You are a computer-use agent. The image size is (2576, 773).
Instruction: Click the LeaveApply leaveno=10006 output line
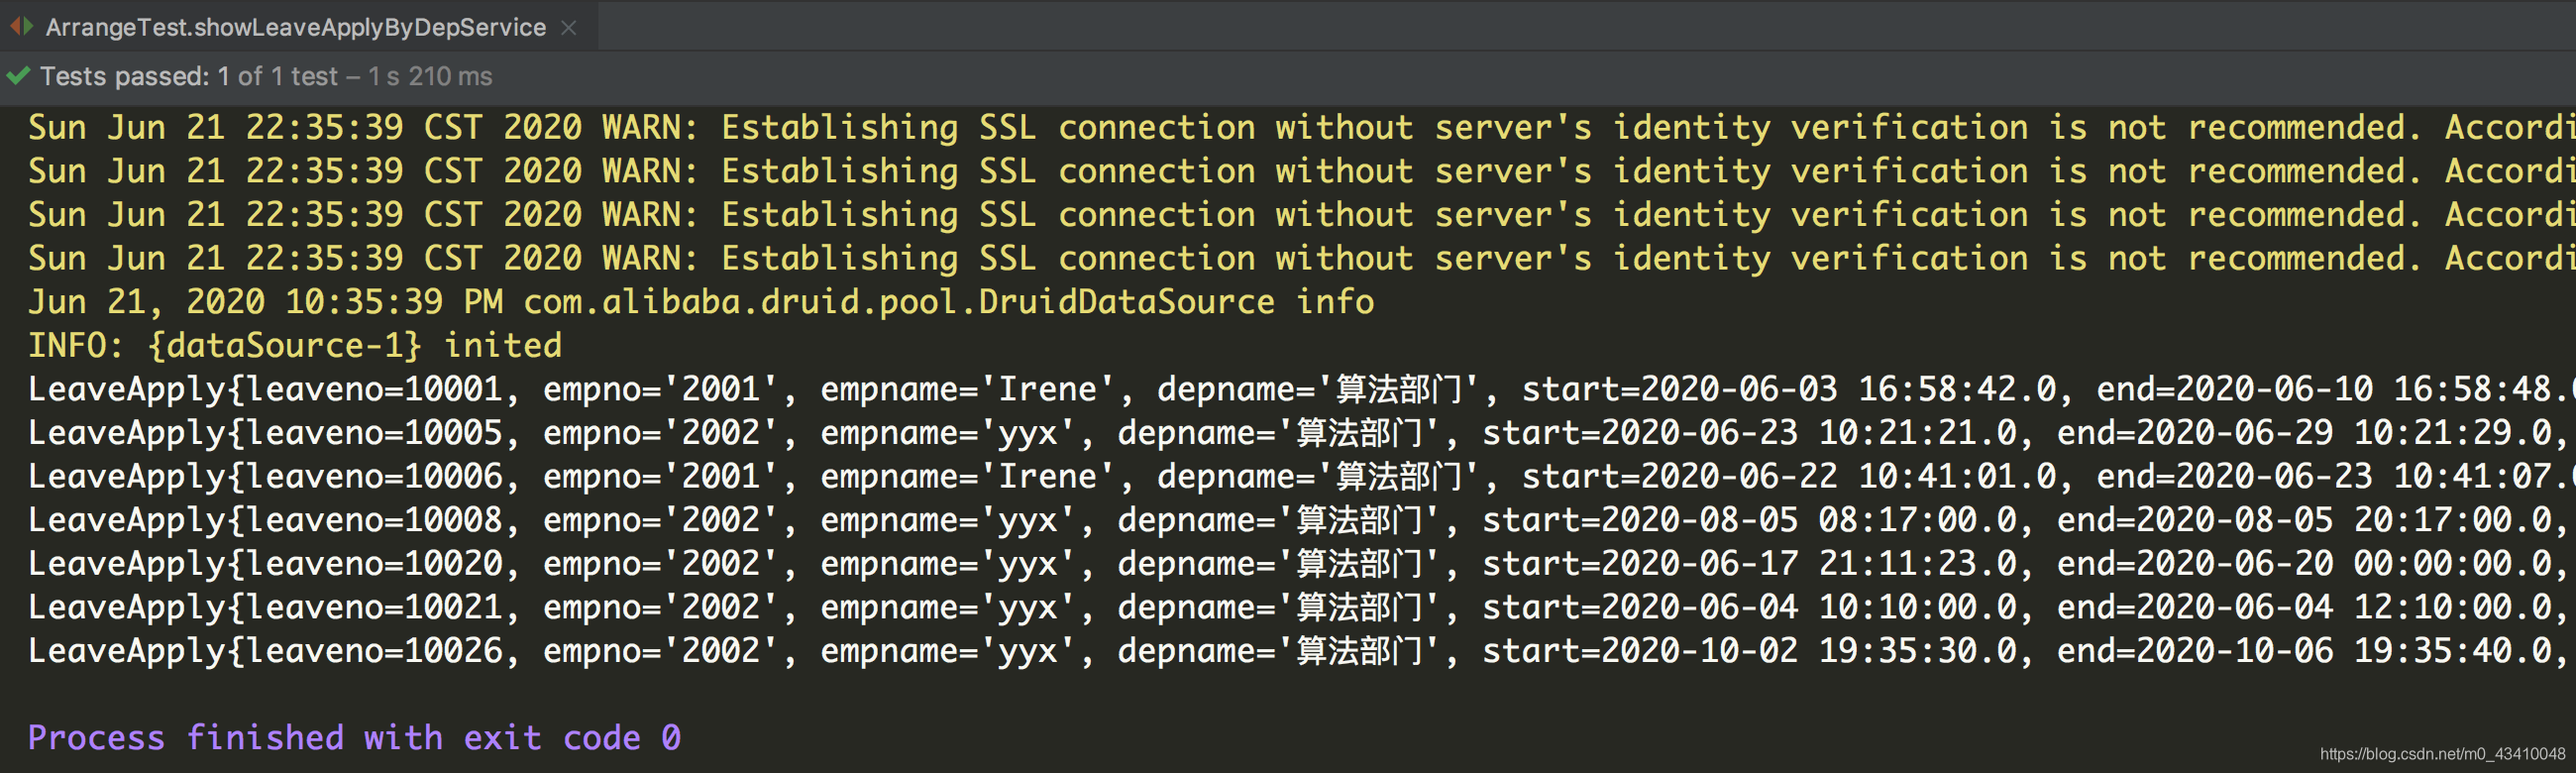(x=1301, y=477)
